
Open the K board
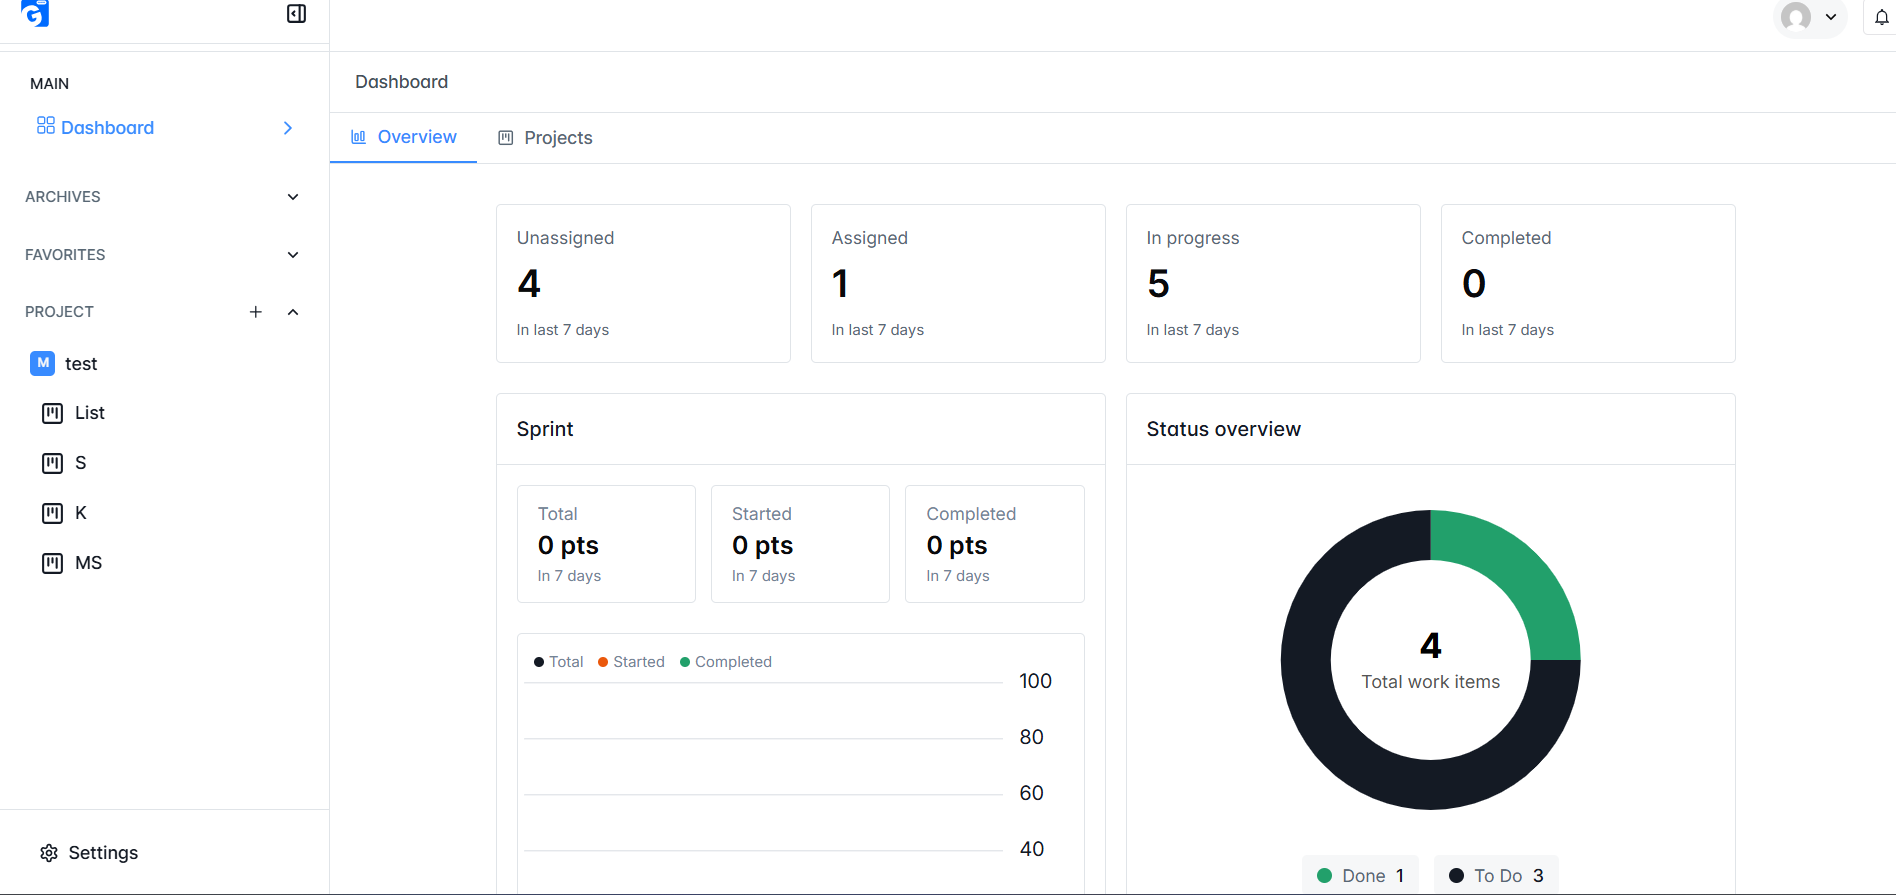click(x=81, y=513)
